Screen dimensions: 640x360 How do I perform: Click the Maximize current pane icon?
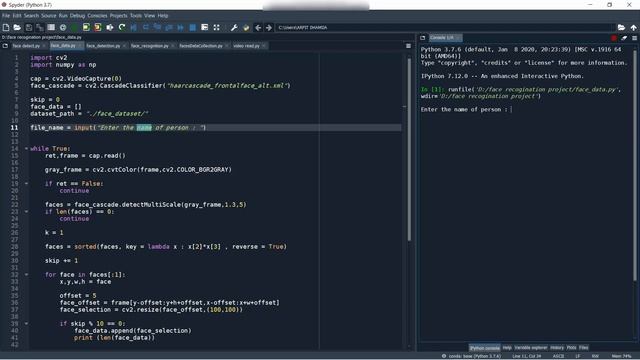pos(204,27)
